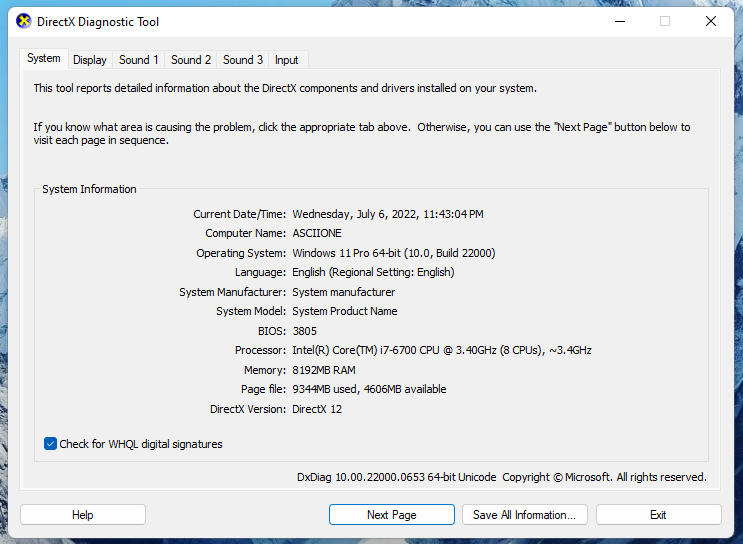Open the Input tab
The image size is (743, 544).
[287, 60]
